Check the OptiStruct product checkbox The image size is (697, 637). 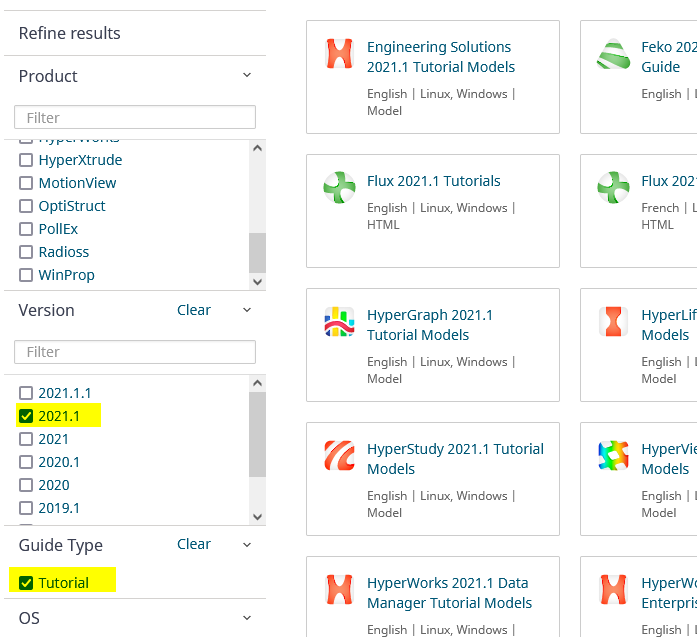point(26,206)
